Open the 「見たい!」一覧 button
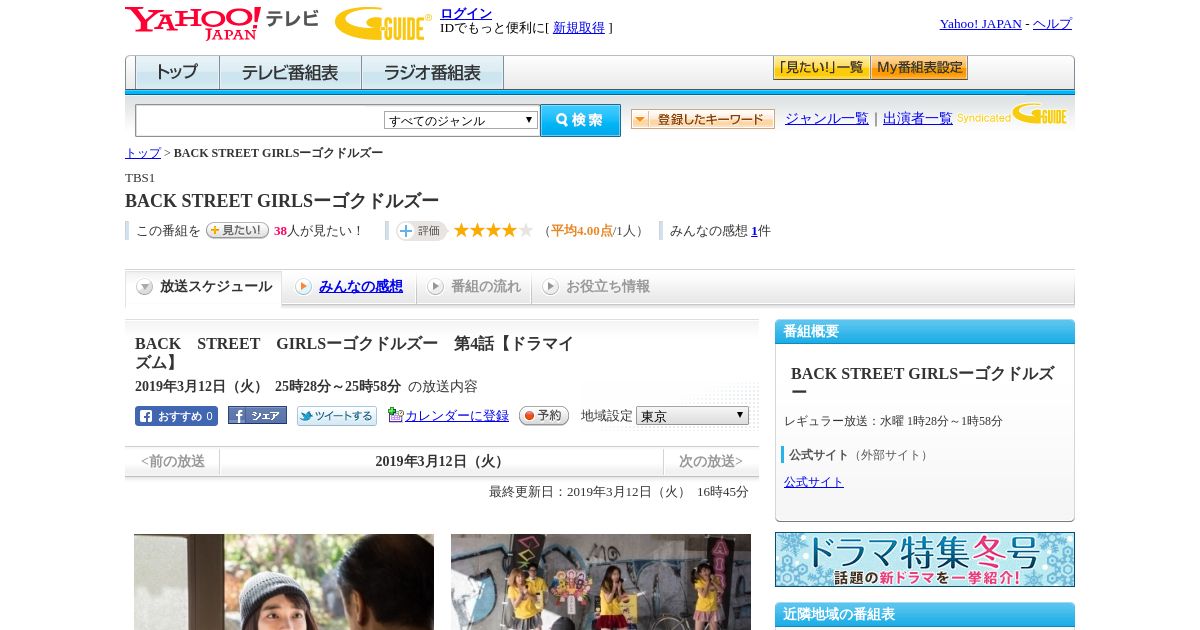Screen dimensions: 1200x630 pos(821,68)
